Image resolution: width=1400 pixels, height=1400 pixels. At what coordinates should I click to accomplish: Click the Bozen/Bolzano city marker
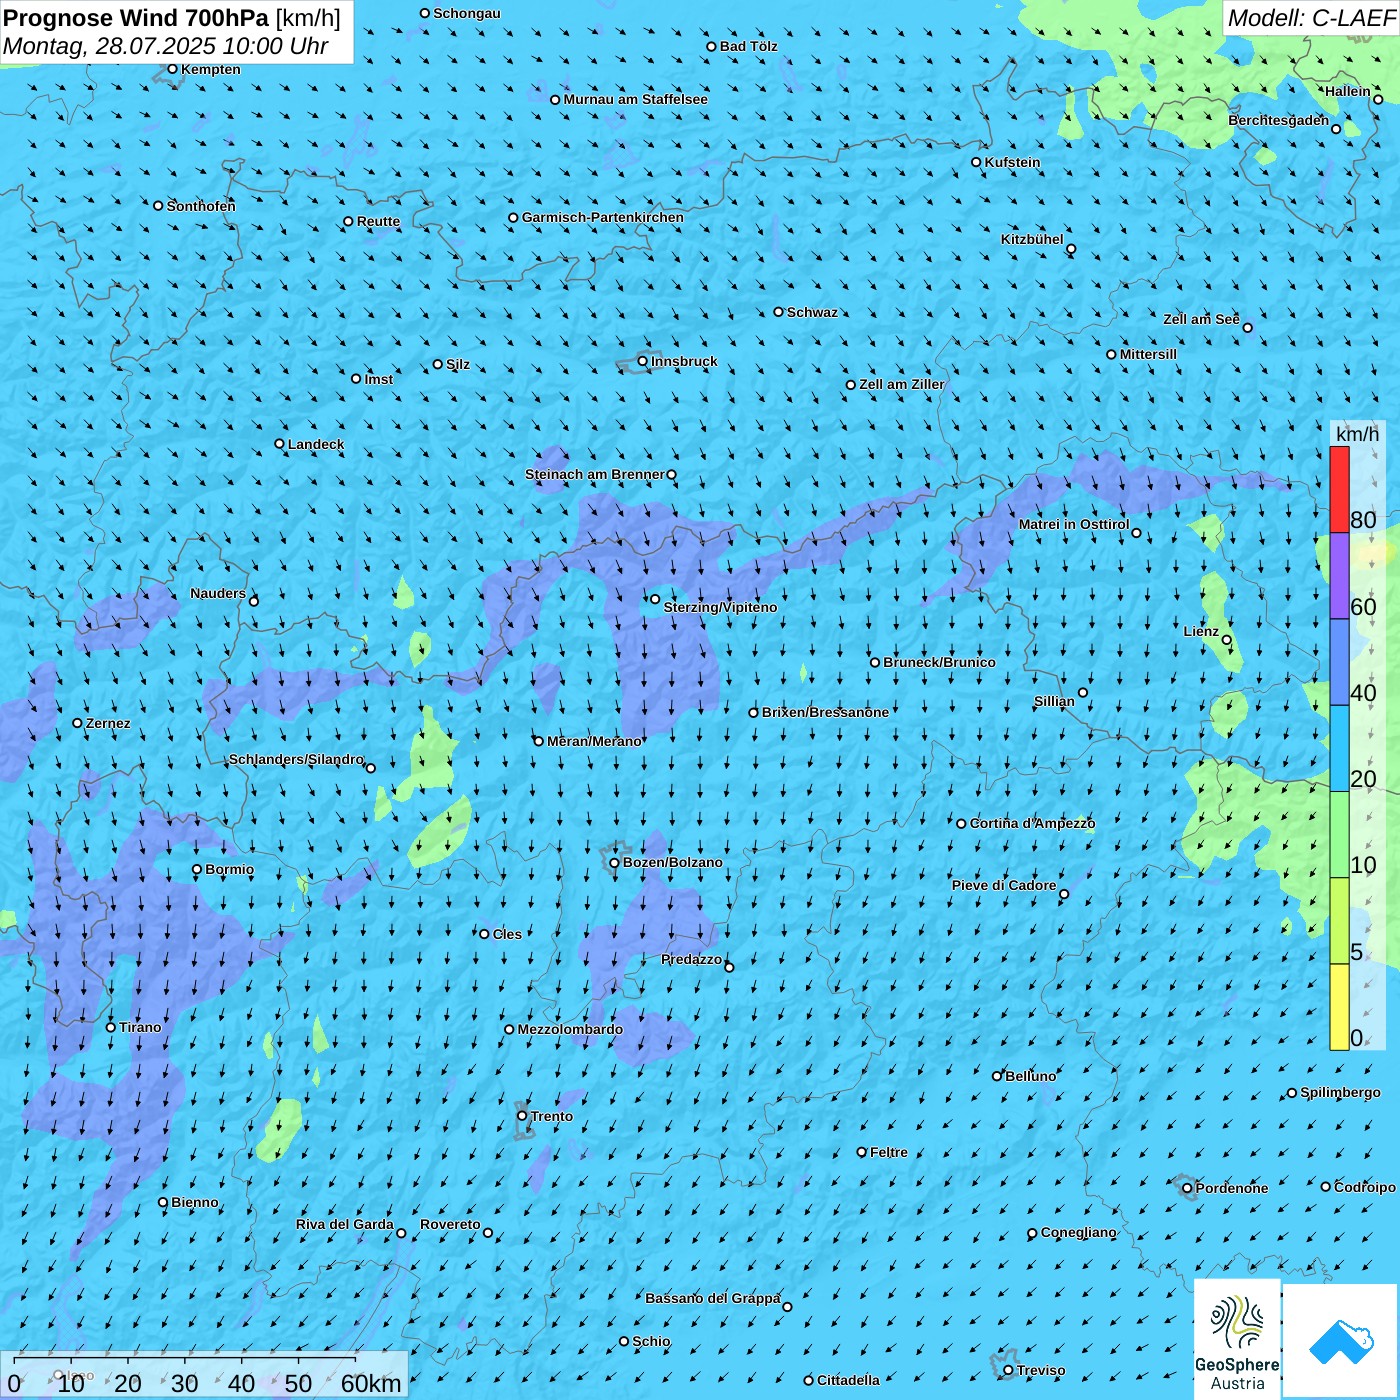615,863
